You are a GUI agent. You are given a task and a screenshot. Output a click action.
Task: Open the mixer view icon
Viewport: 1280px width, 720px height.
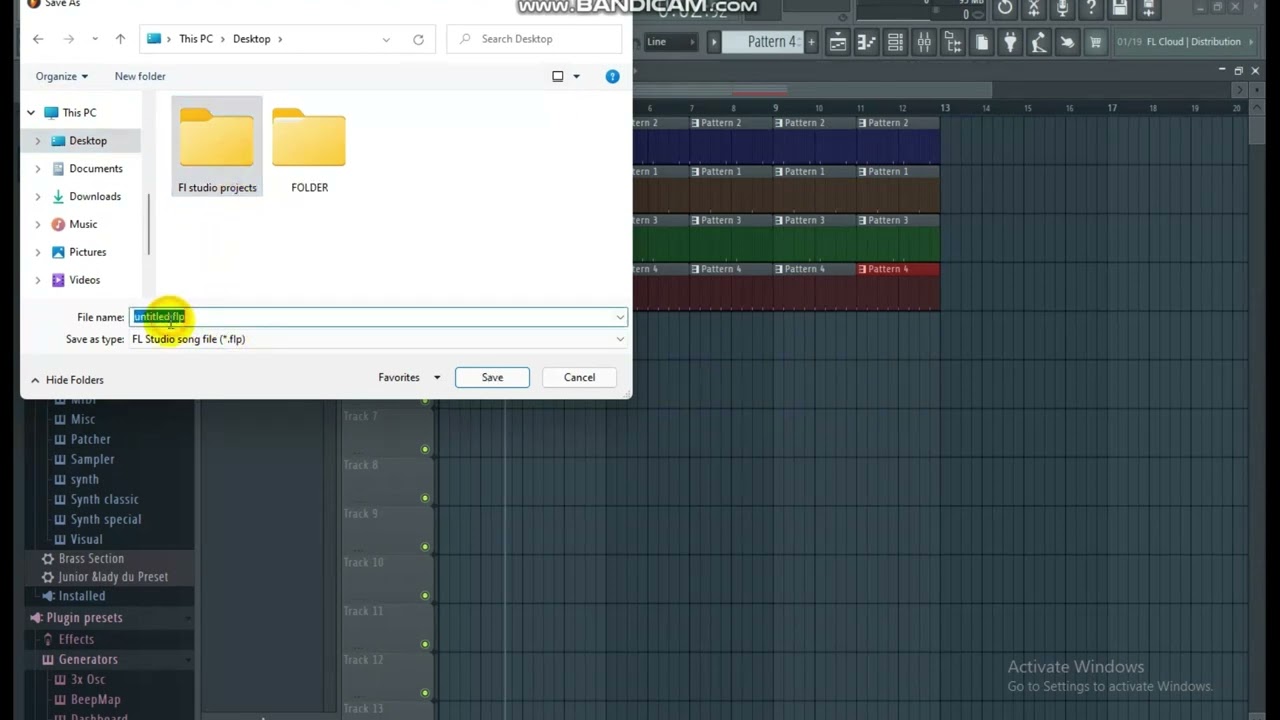point(924,42)
